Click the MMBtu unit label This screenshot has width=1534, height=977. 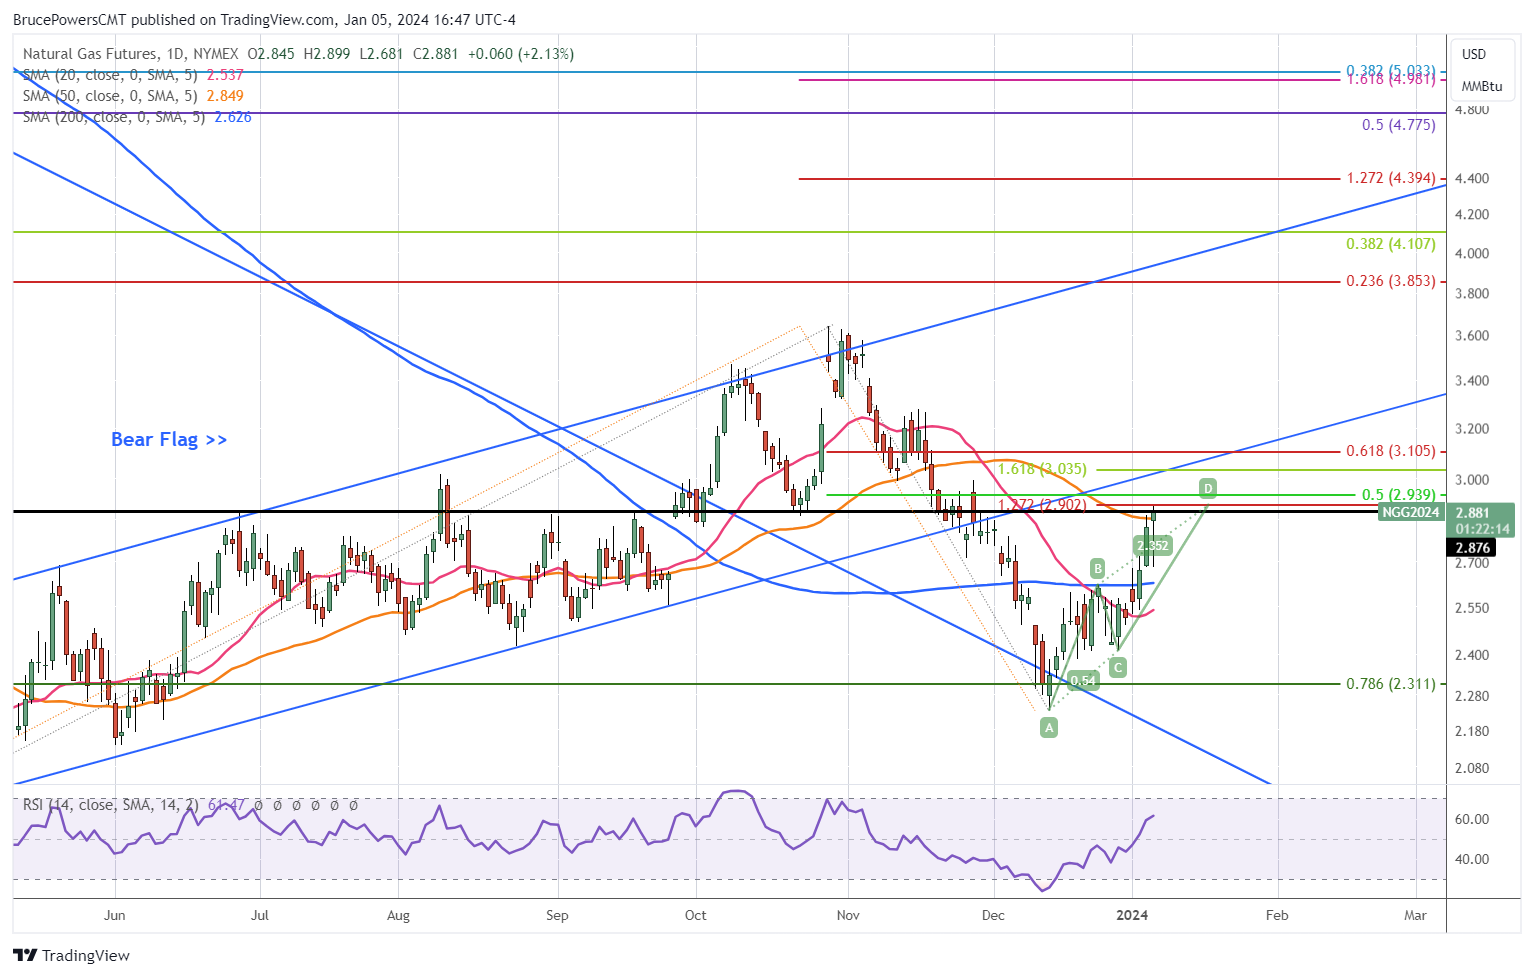point(1482,86)
